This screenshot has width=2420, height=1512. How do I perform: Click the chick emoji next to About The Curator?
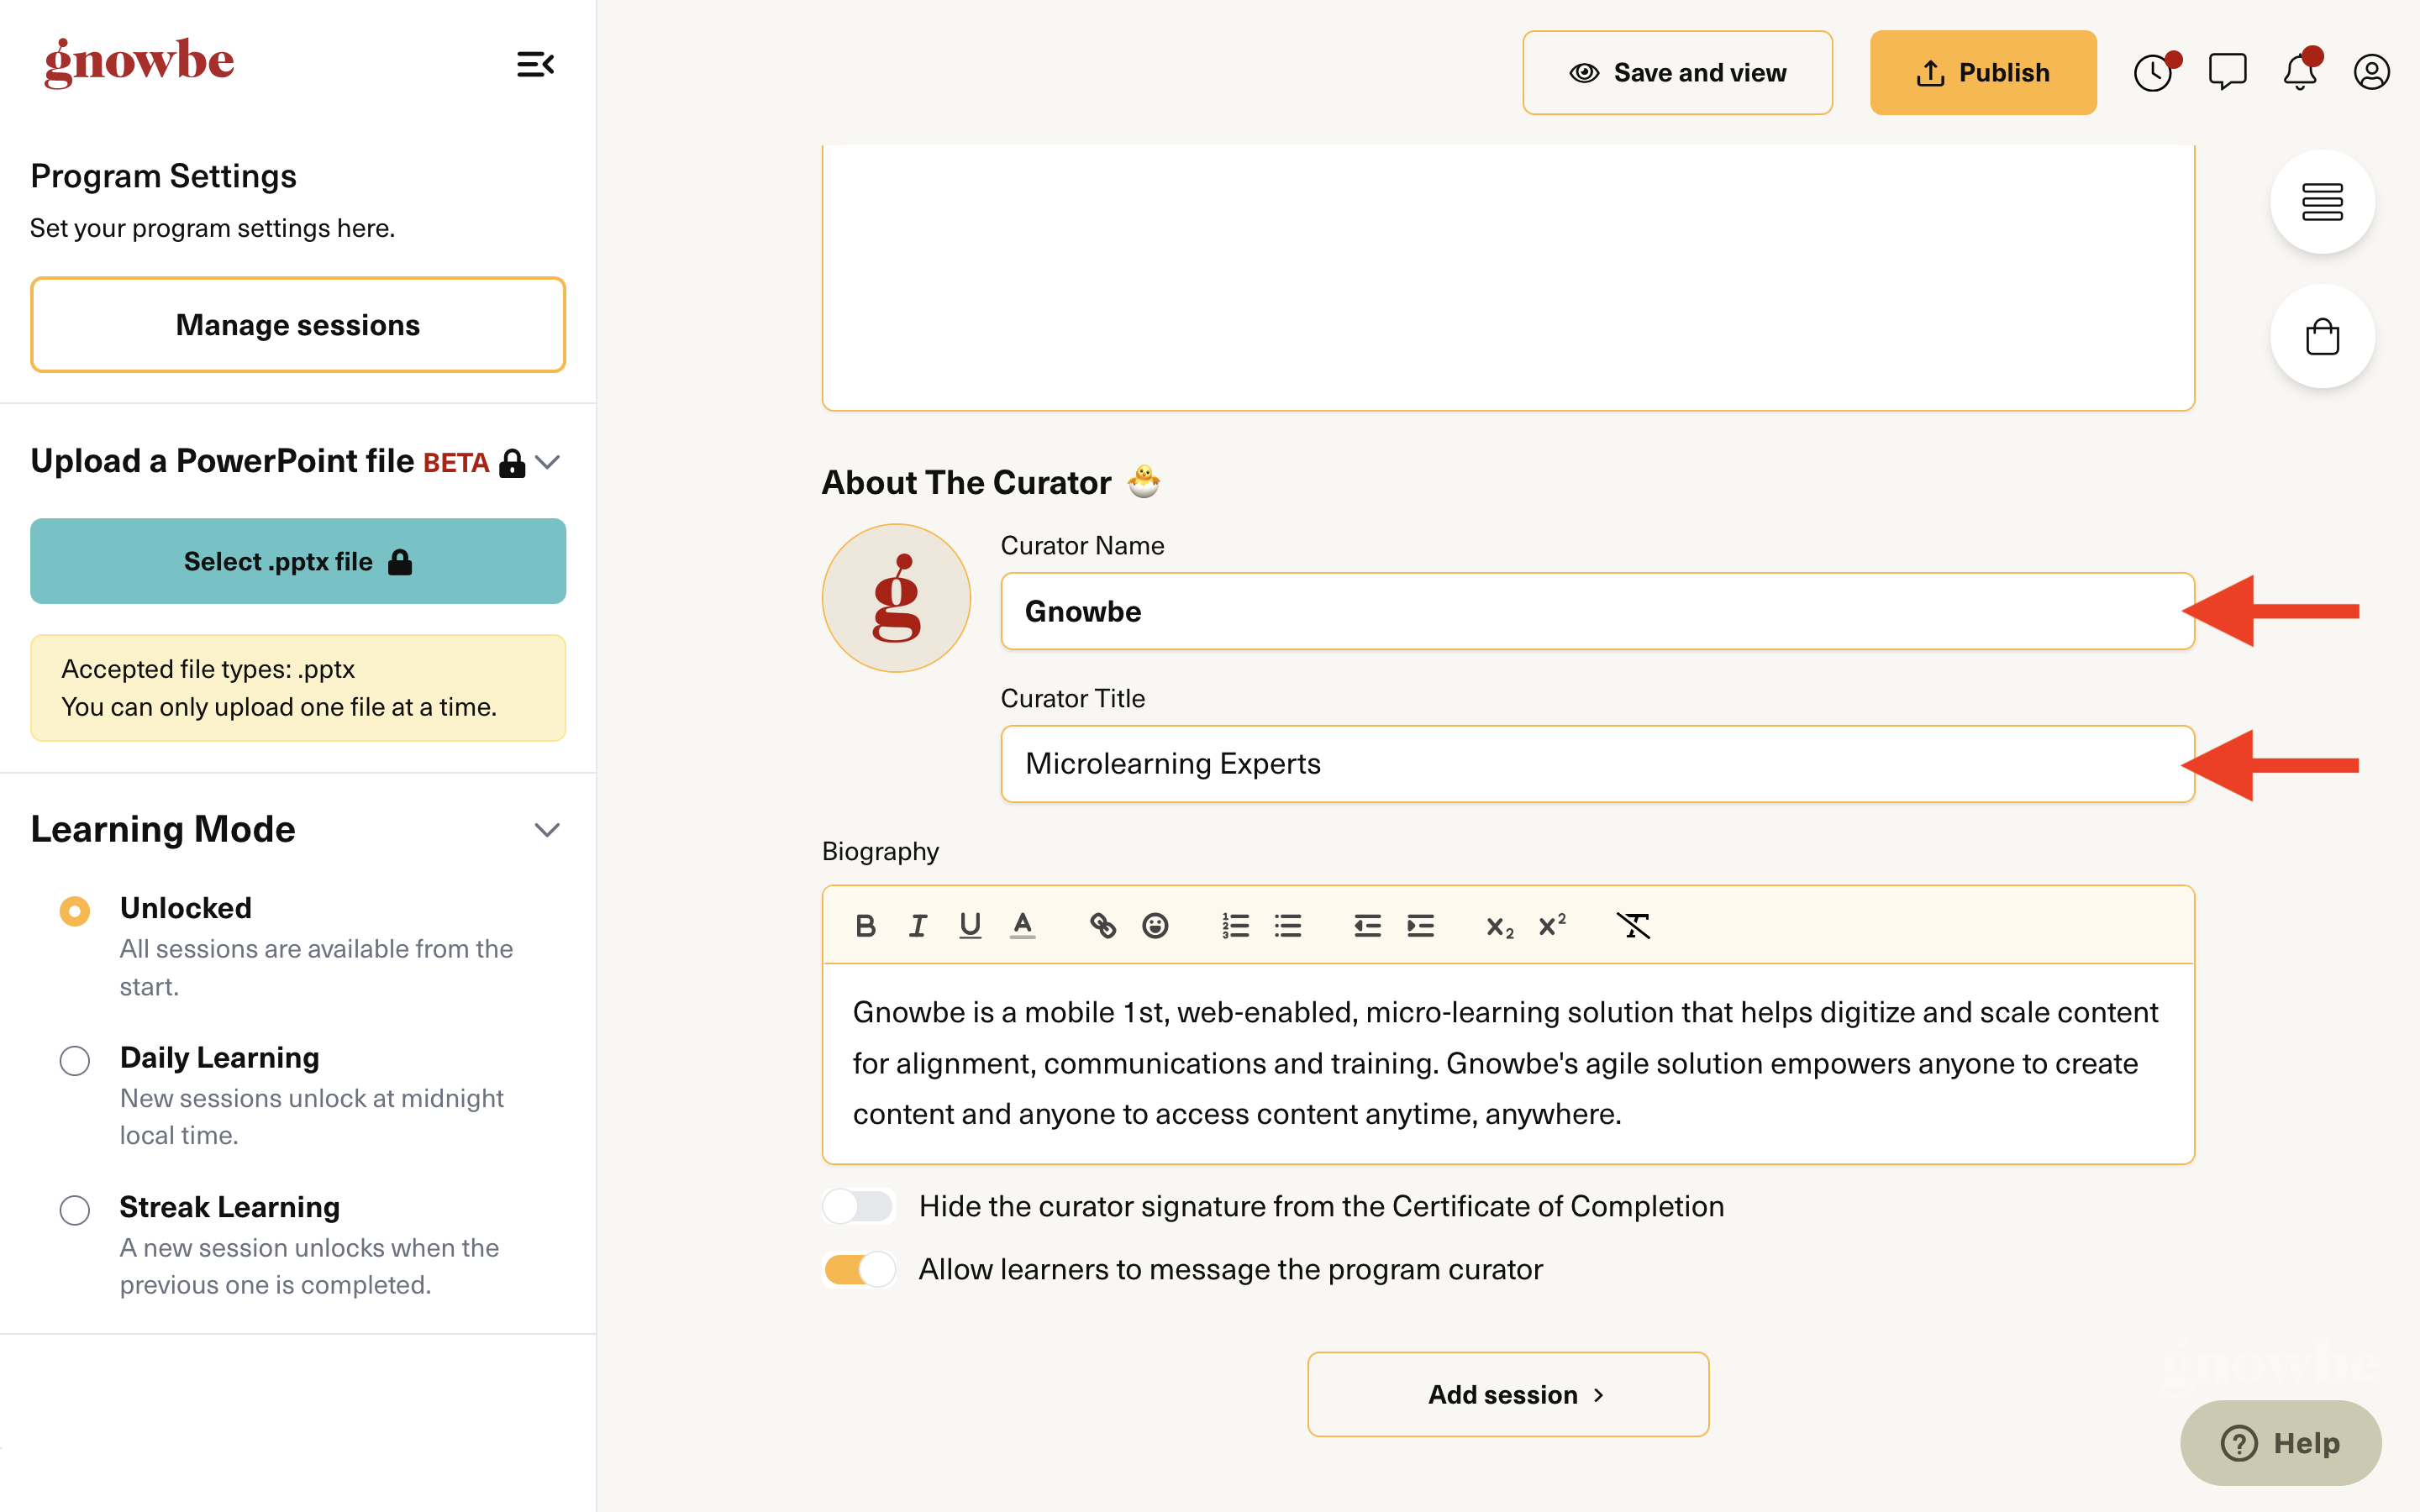[x=1144, y=481]
